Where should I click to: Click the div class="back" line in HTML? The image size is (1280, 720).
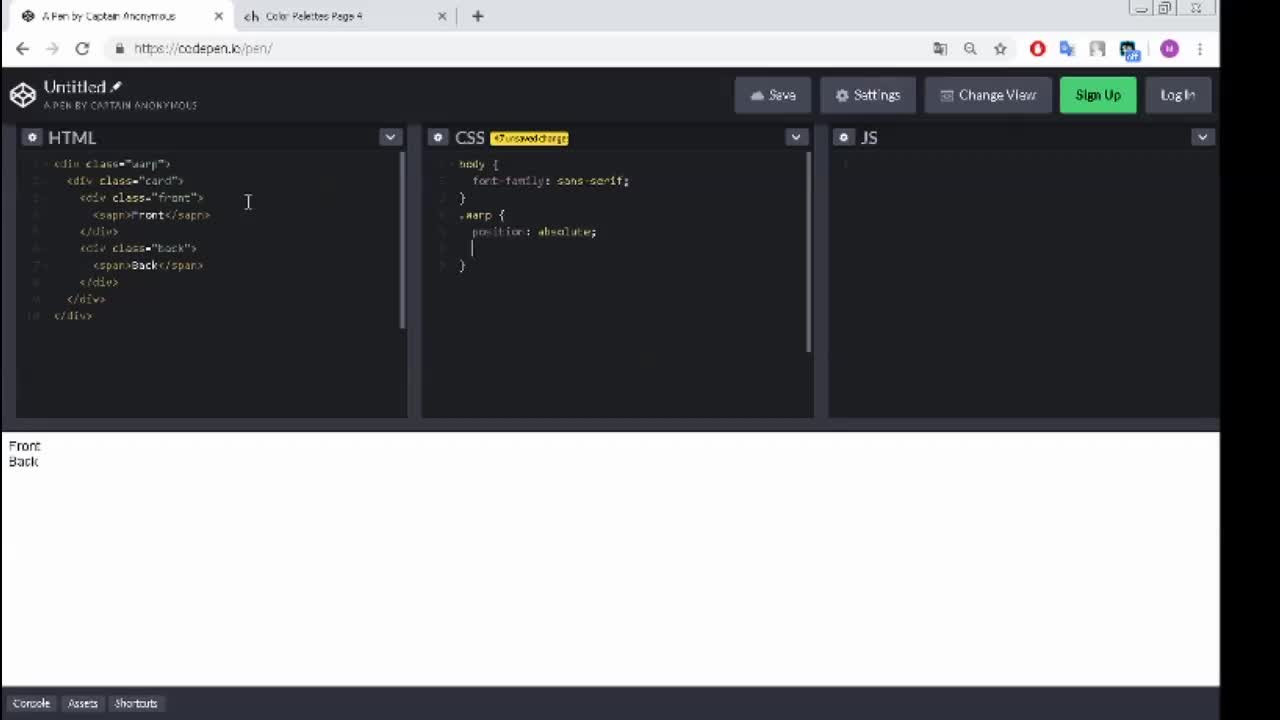point(139,248)
